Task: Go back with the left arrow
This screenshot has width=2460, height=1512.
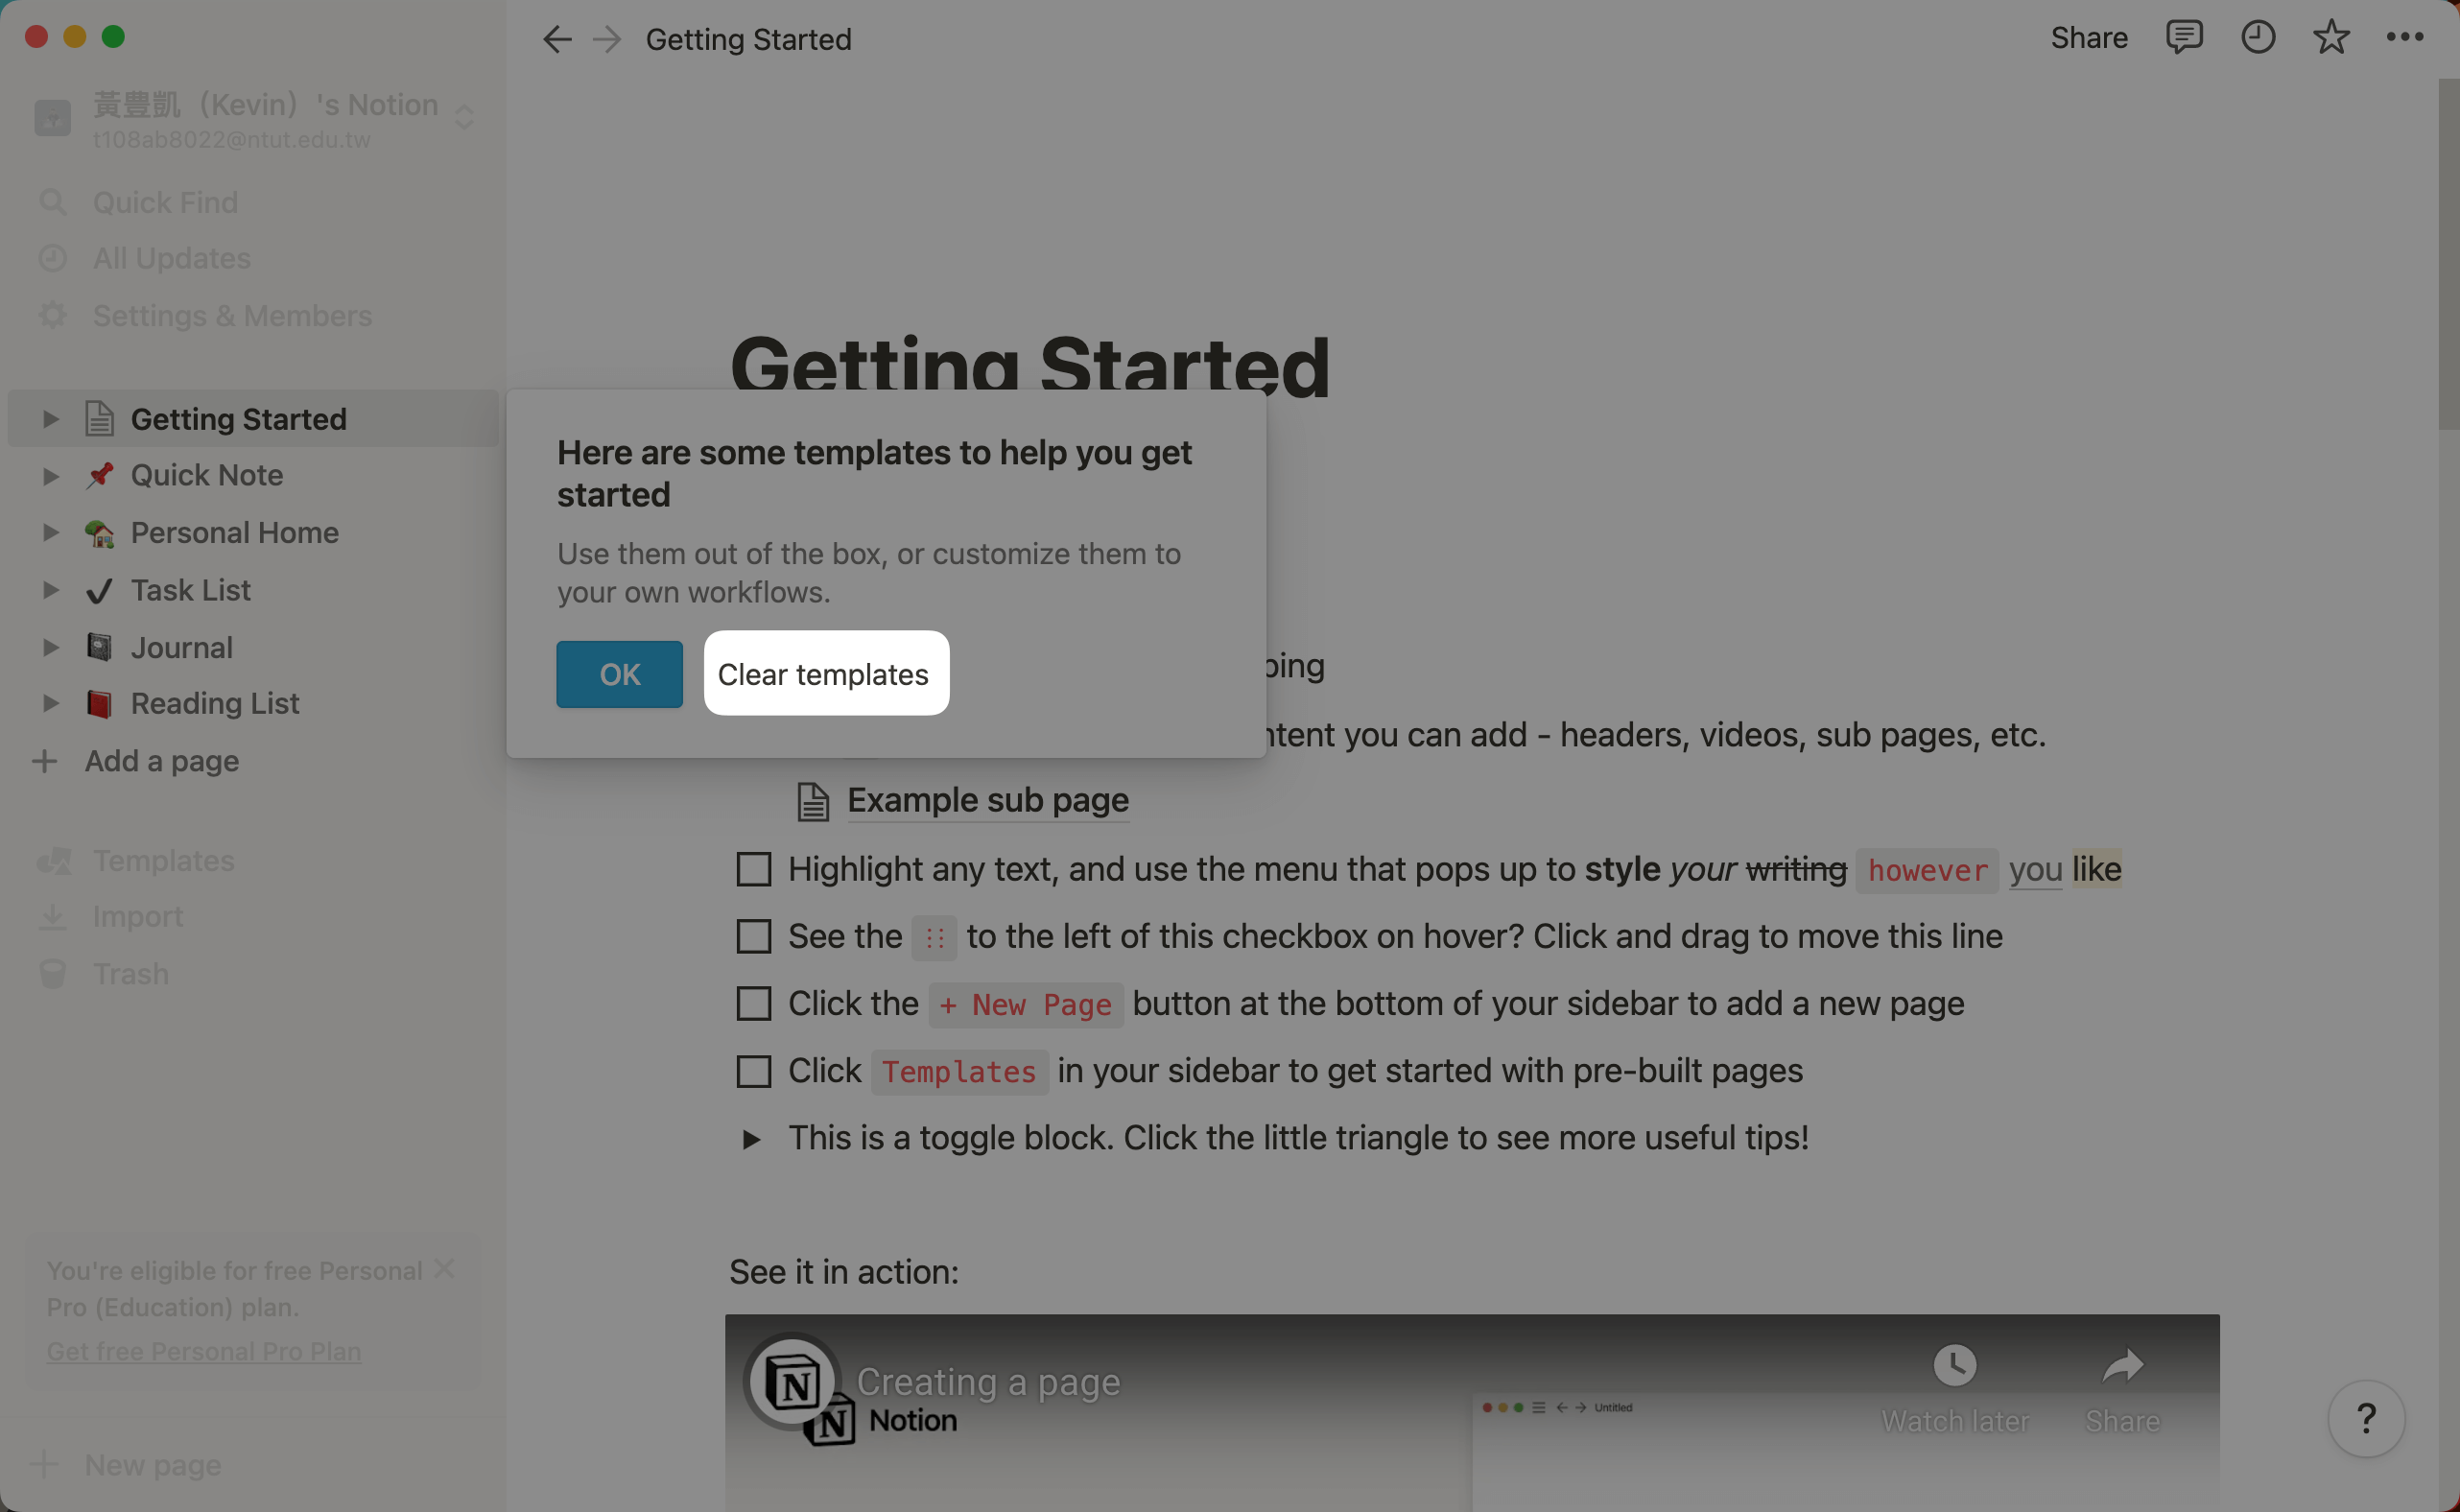Action: coord(557,39)
